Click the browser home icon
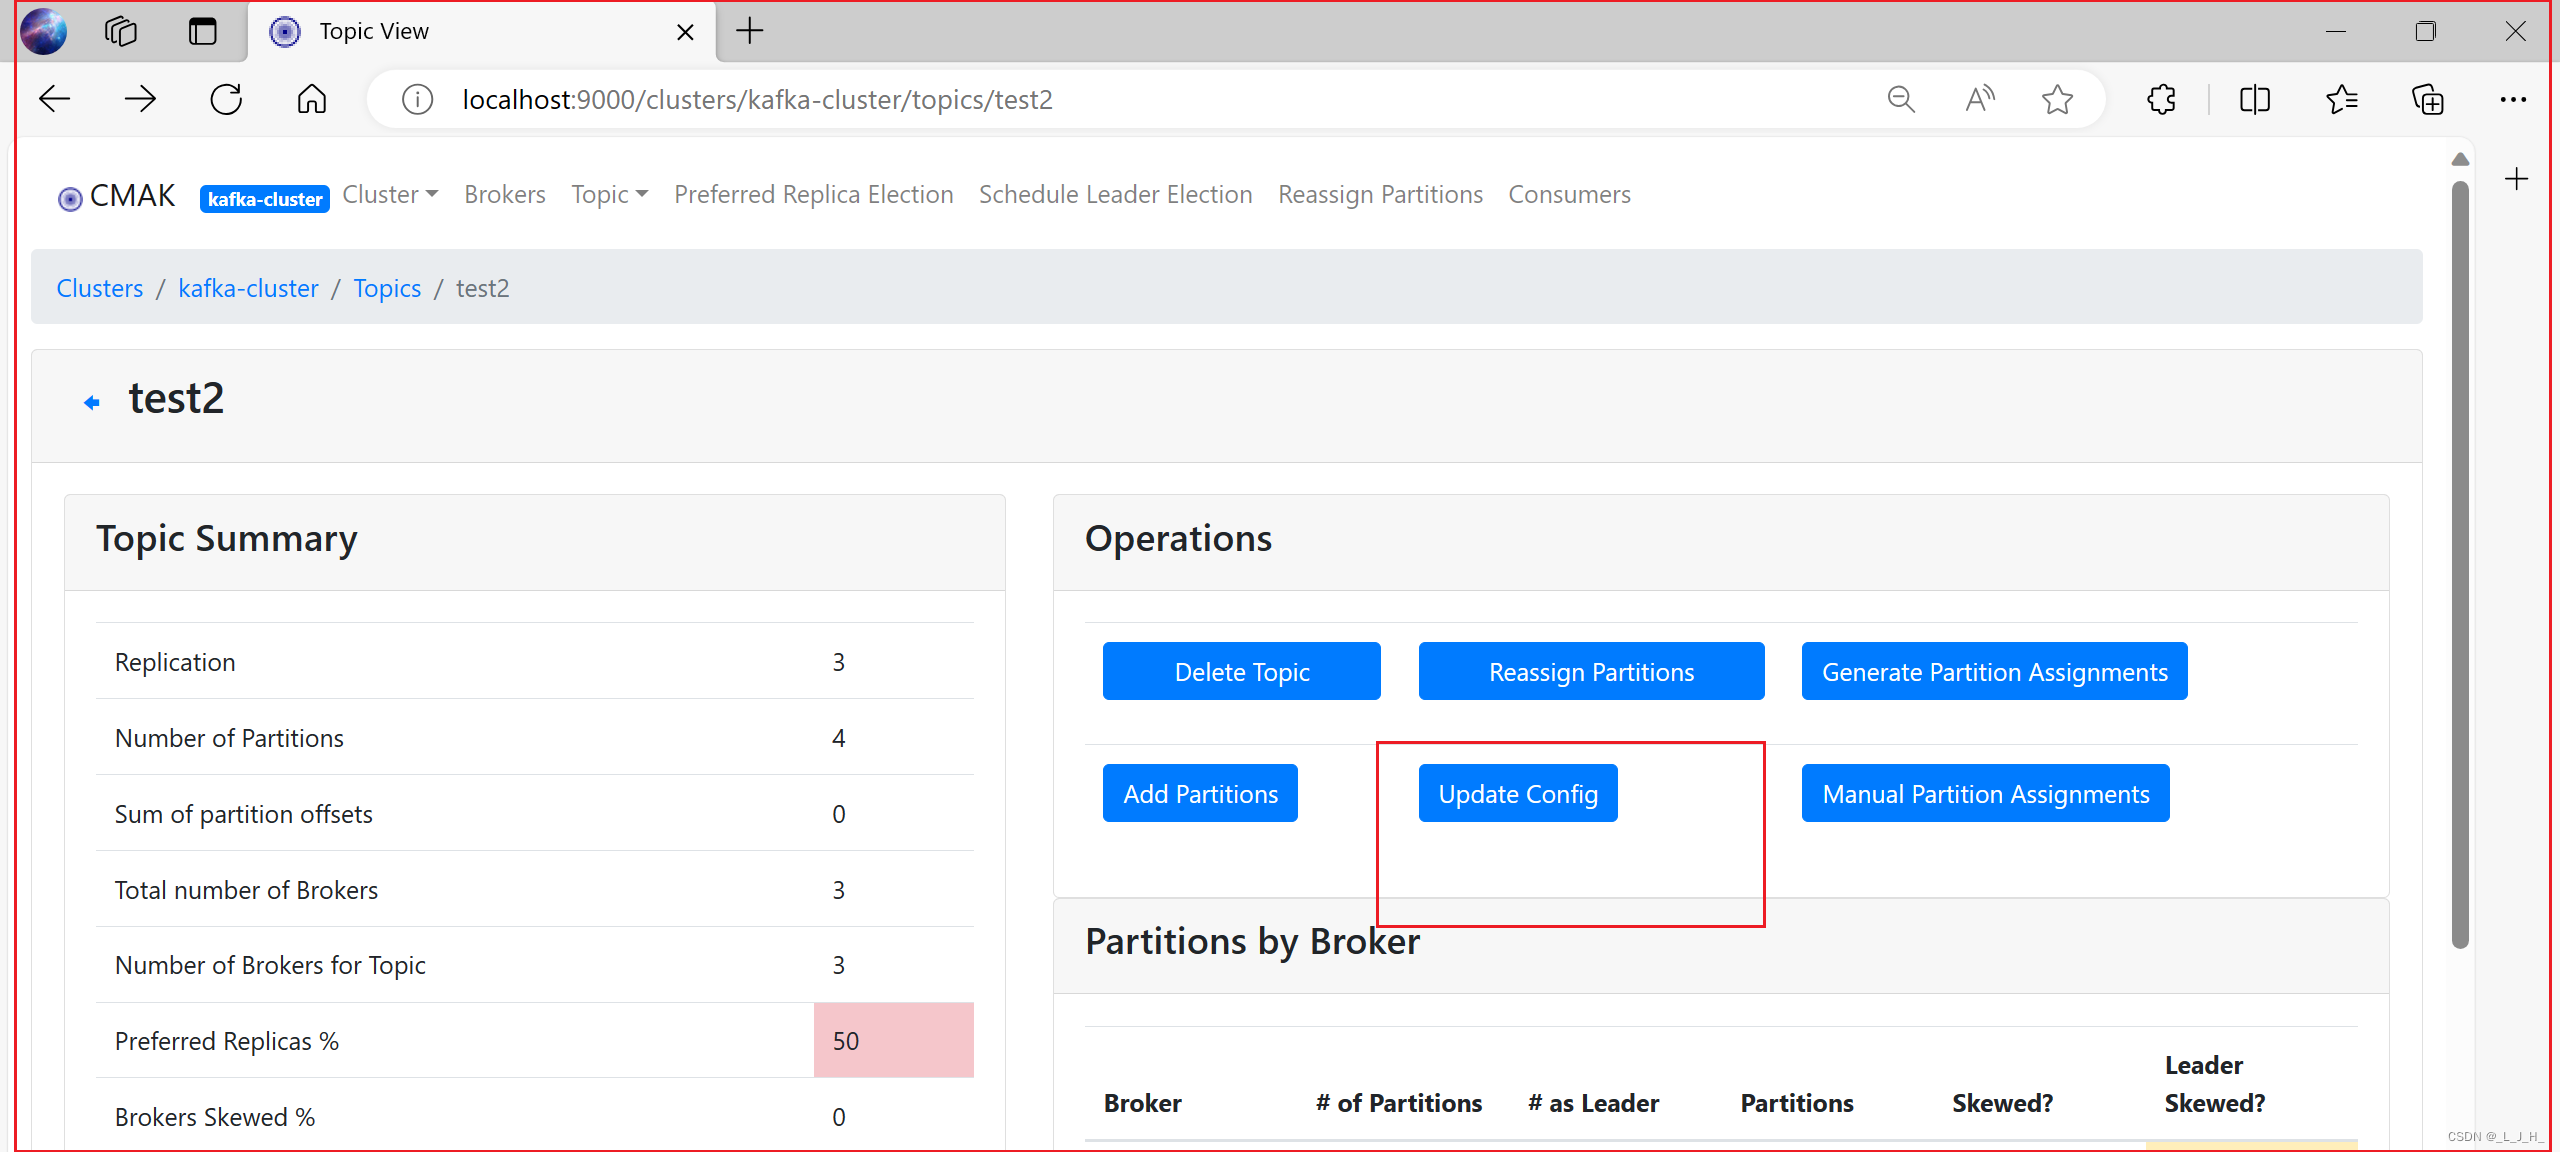This screenshot has height=1152, width=2560. pos(312,99)
